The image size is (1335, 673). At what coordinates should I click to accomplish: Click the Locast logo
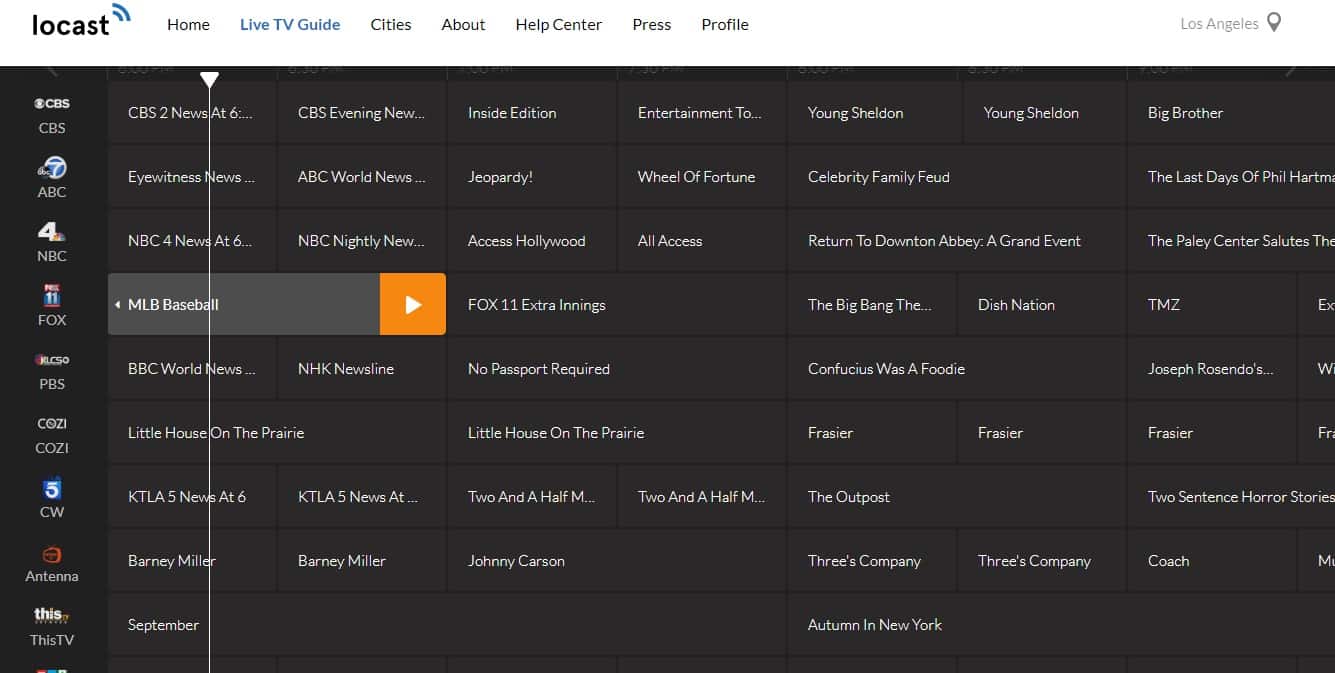81,20
